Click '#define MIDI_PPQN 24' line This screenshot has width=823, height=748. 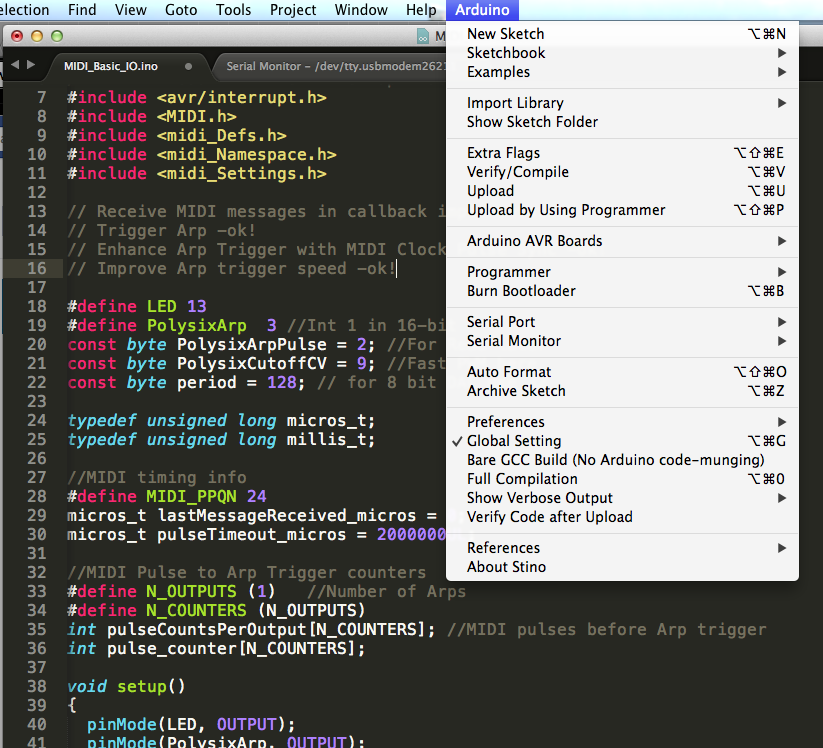(x=167, y=497)
